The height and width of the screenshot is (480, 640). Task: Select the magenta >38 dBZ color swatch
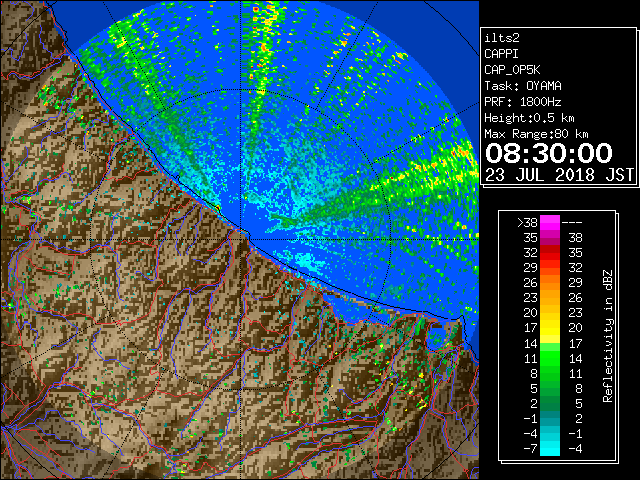[550, 222]
